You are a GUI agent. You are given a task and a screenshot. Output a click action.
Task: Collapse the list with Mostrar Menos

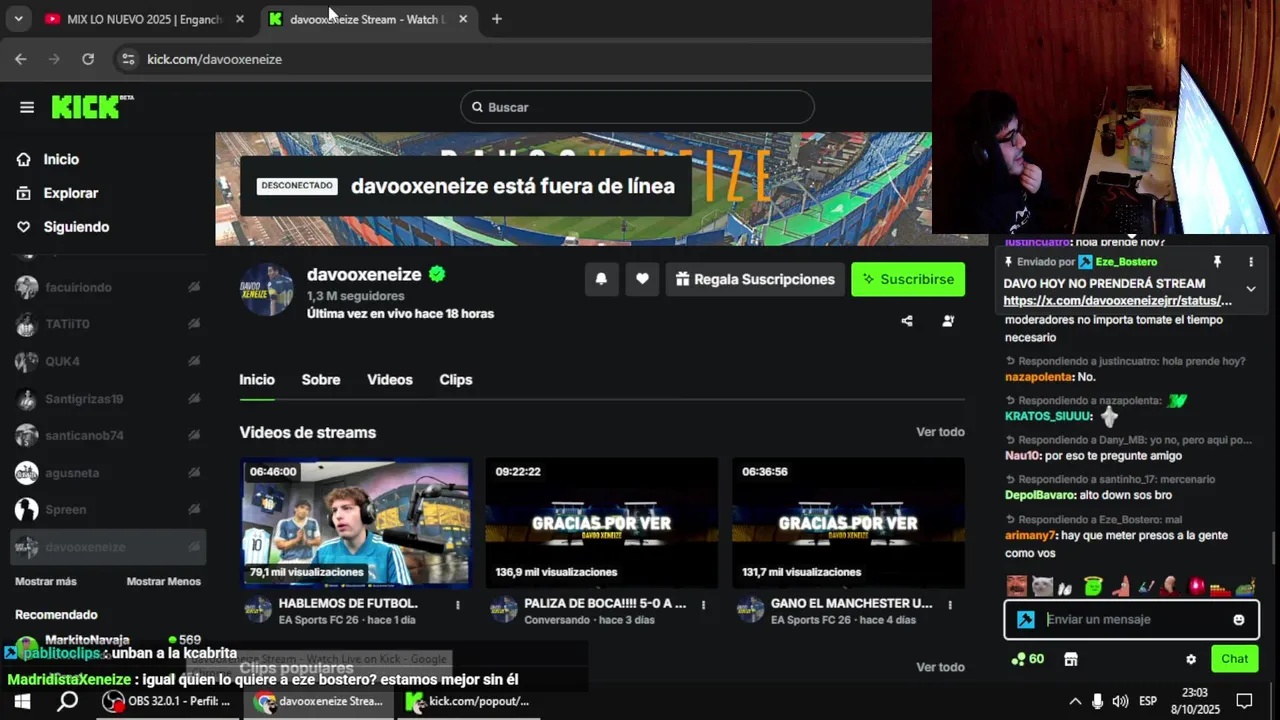[x=163, y=581]
